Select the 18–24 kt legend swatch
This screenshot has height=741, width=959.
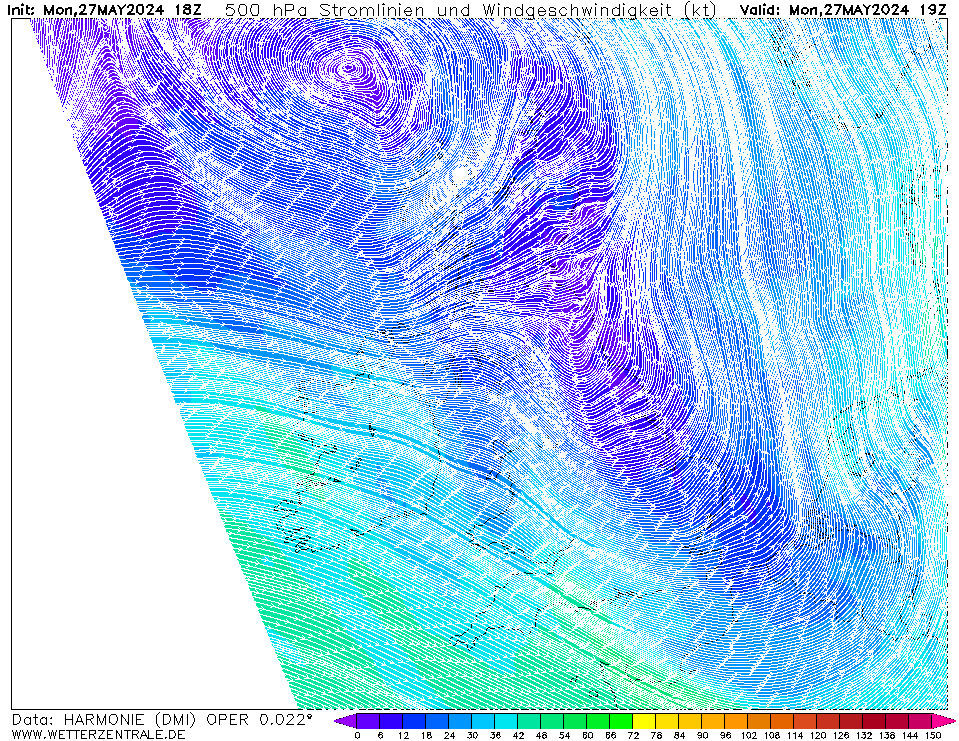pyautogui.click(x=437, y=721)
